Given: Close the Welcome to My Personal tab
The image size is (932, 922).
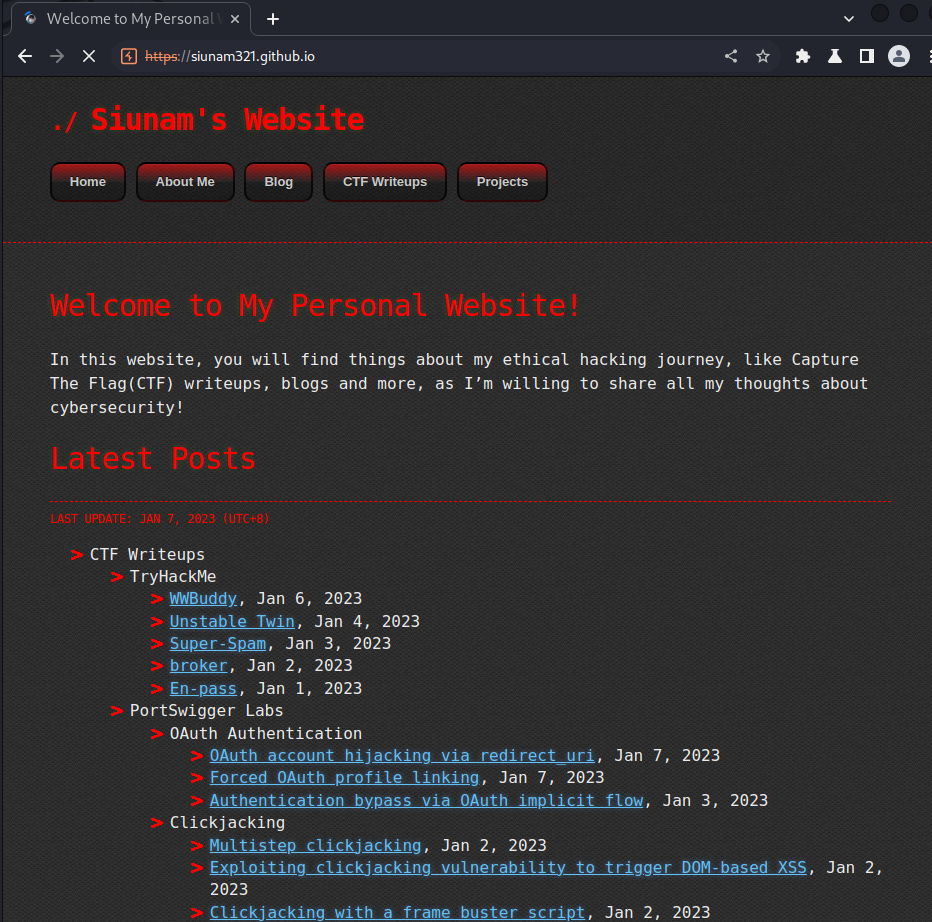Looking at the screenshot, I should pyautogui.click(x=235, y=19).
